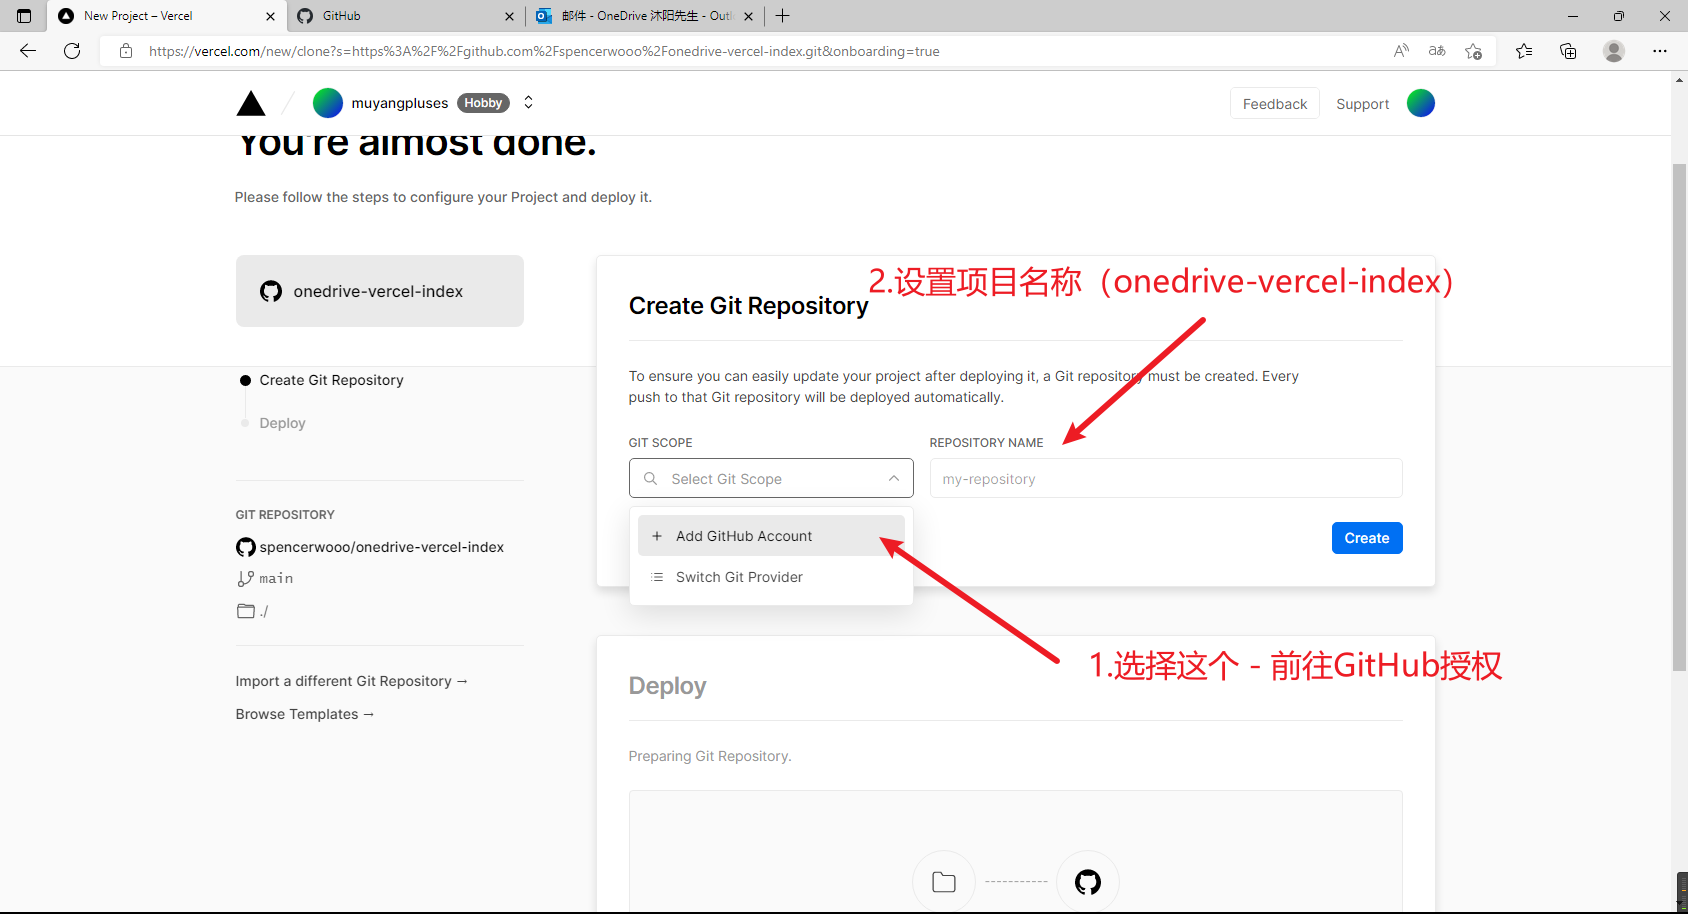1688x914 pixels.
Task: Refresh the browser page
Action: pos(72,51)
